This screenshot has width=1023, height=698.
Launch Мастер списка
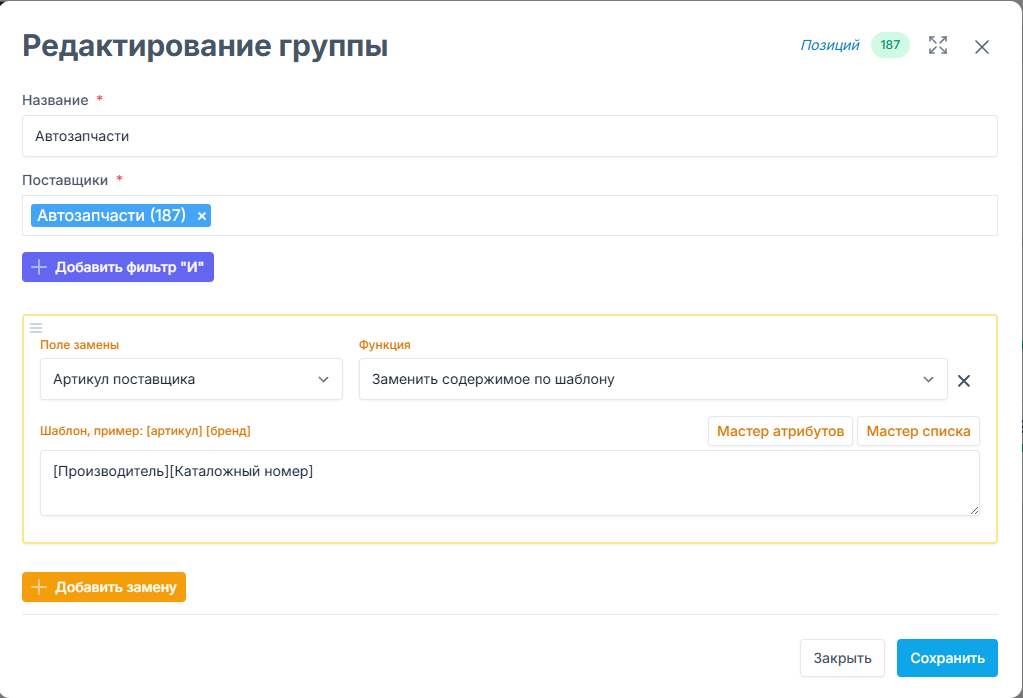(918, 432)
